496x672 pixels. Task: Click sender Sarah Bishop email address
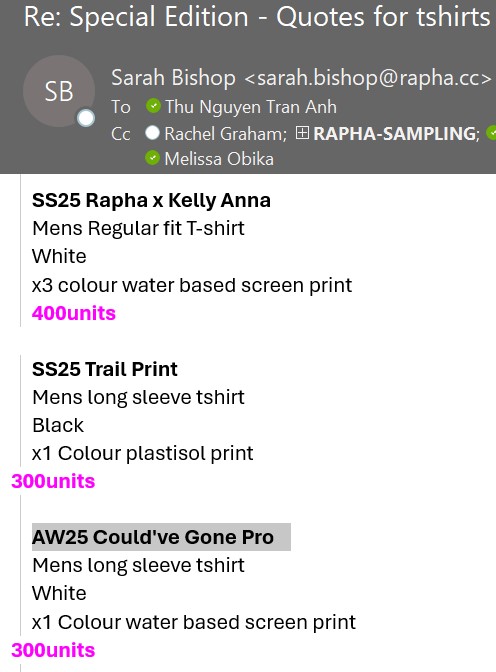(x=368, y=78)
